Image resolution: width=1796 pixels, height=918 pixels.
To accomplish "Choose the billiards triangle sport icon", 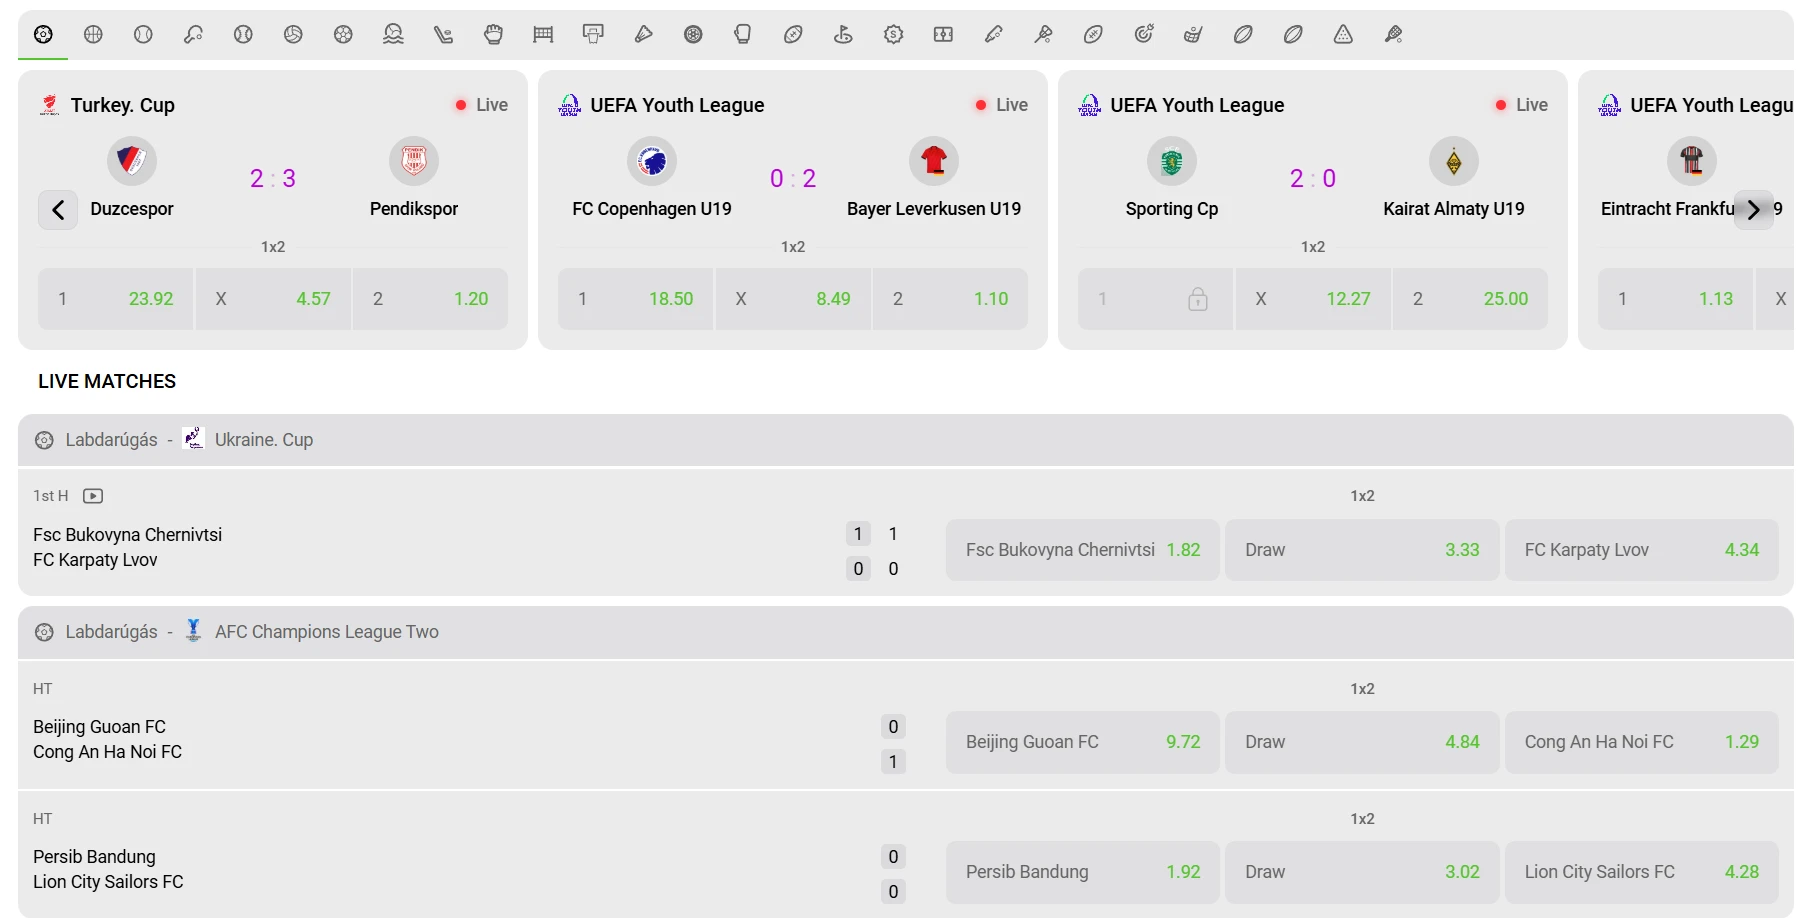I will [x=1343, y=34].
